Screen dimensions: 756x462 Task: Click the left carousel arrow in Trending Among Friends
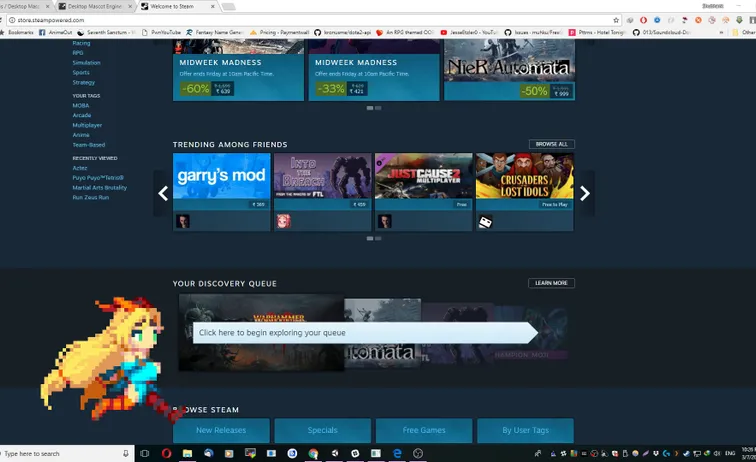(x=163, y=194)
